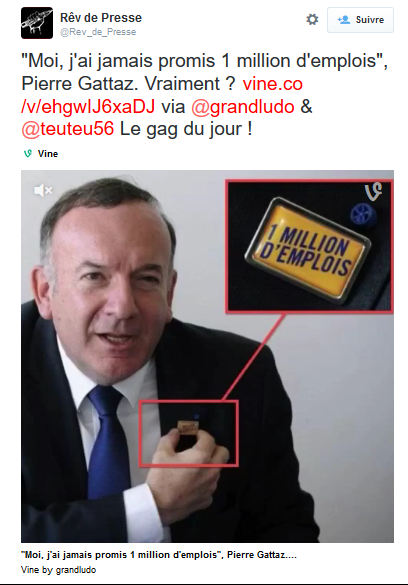Image resolution: width=408 pixels, height=585 pixels.
Task: Click the small red-framed lapel pin area
Action: pyautogui.click(x=189, y=434)
